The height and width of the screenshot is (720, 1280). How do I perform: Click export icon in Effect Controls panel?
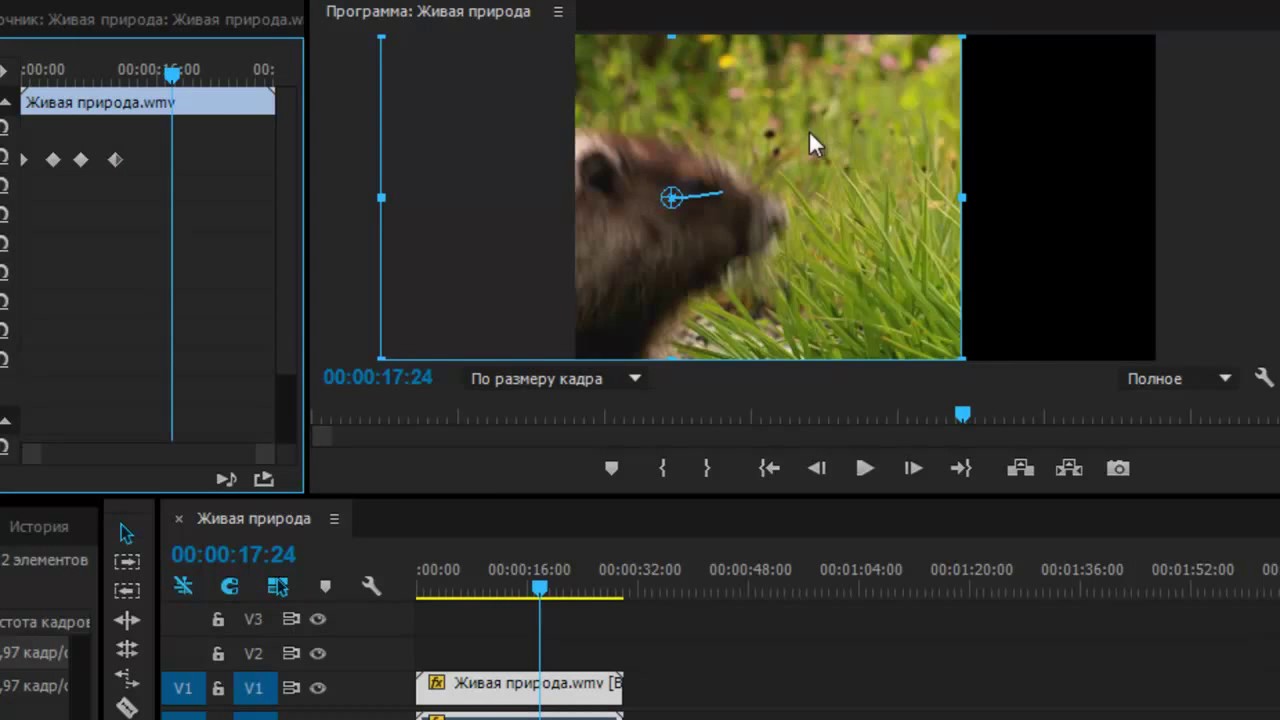[x=264, y=479]
